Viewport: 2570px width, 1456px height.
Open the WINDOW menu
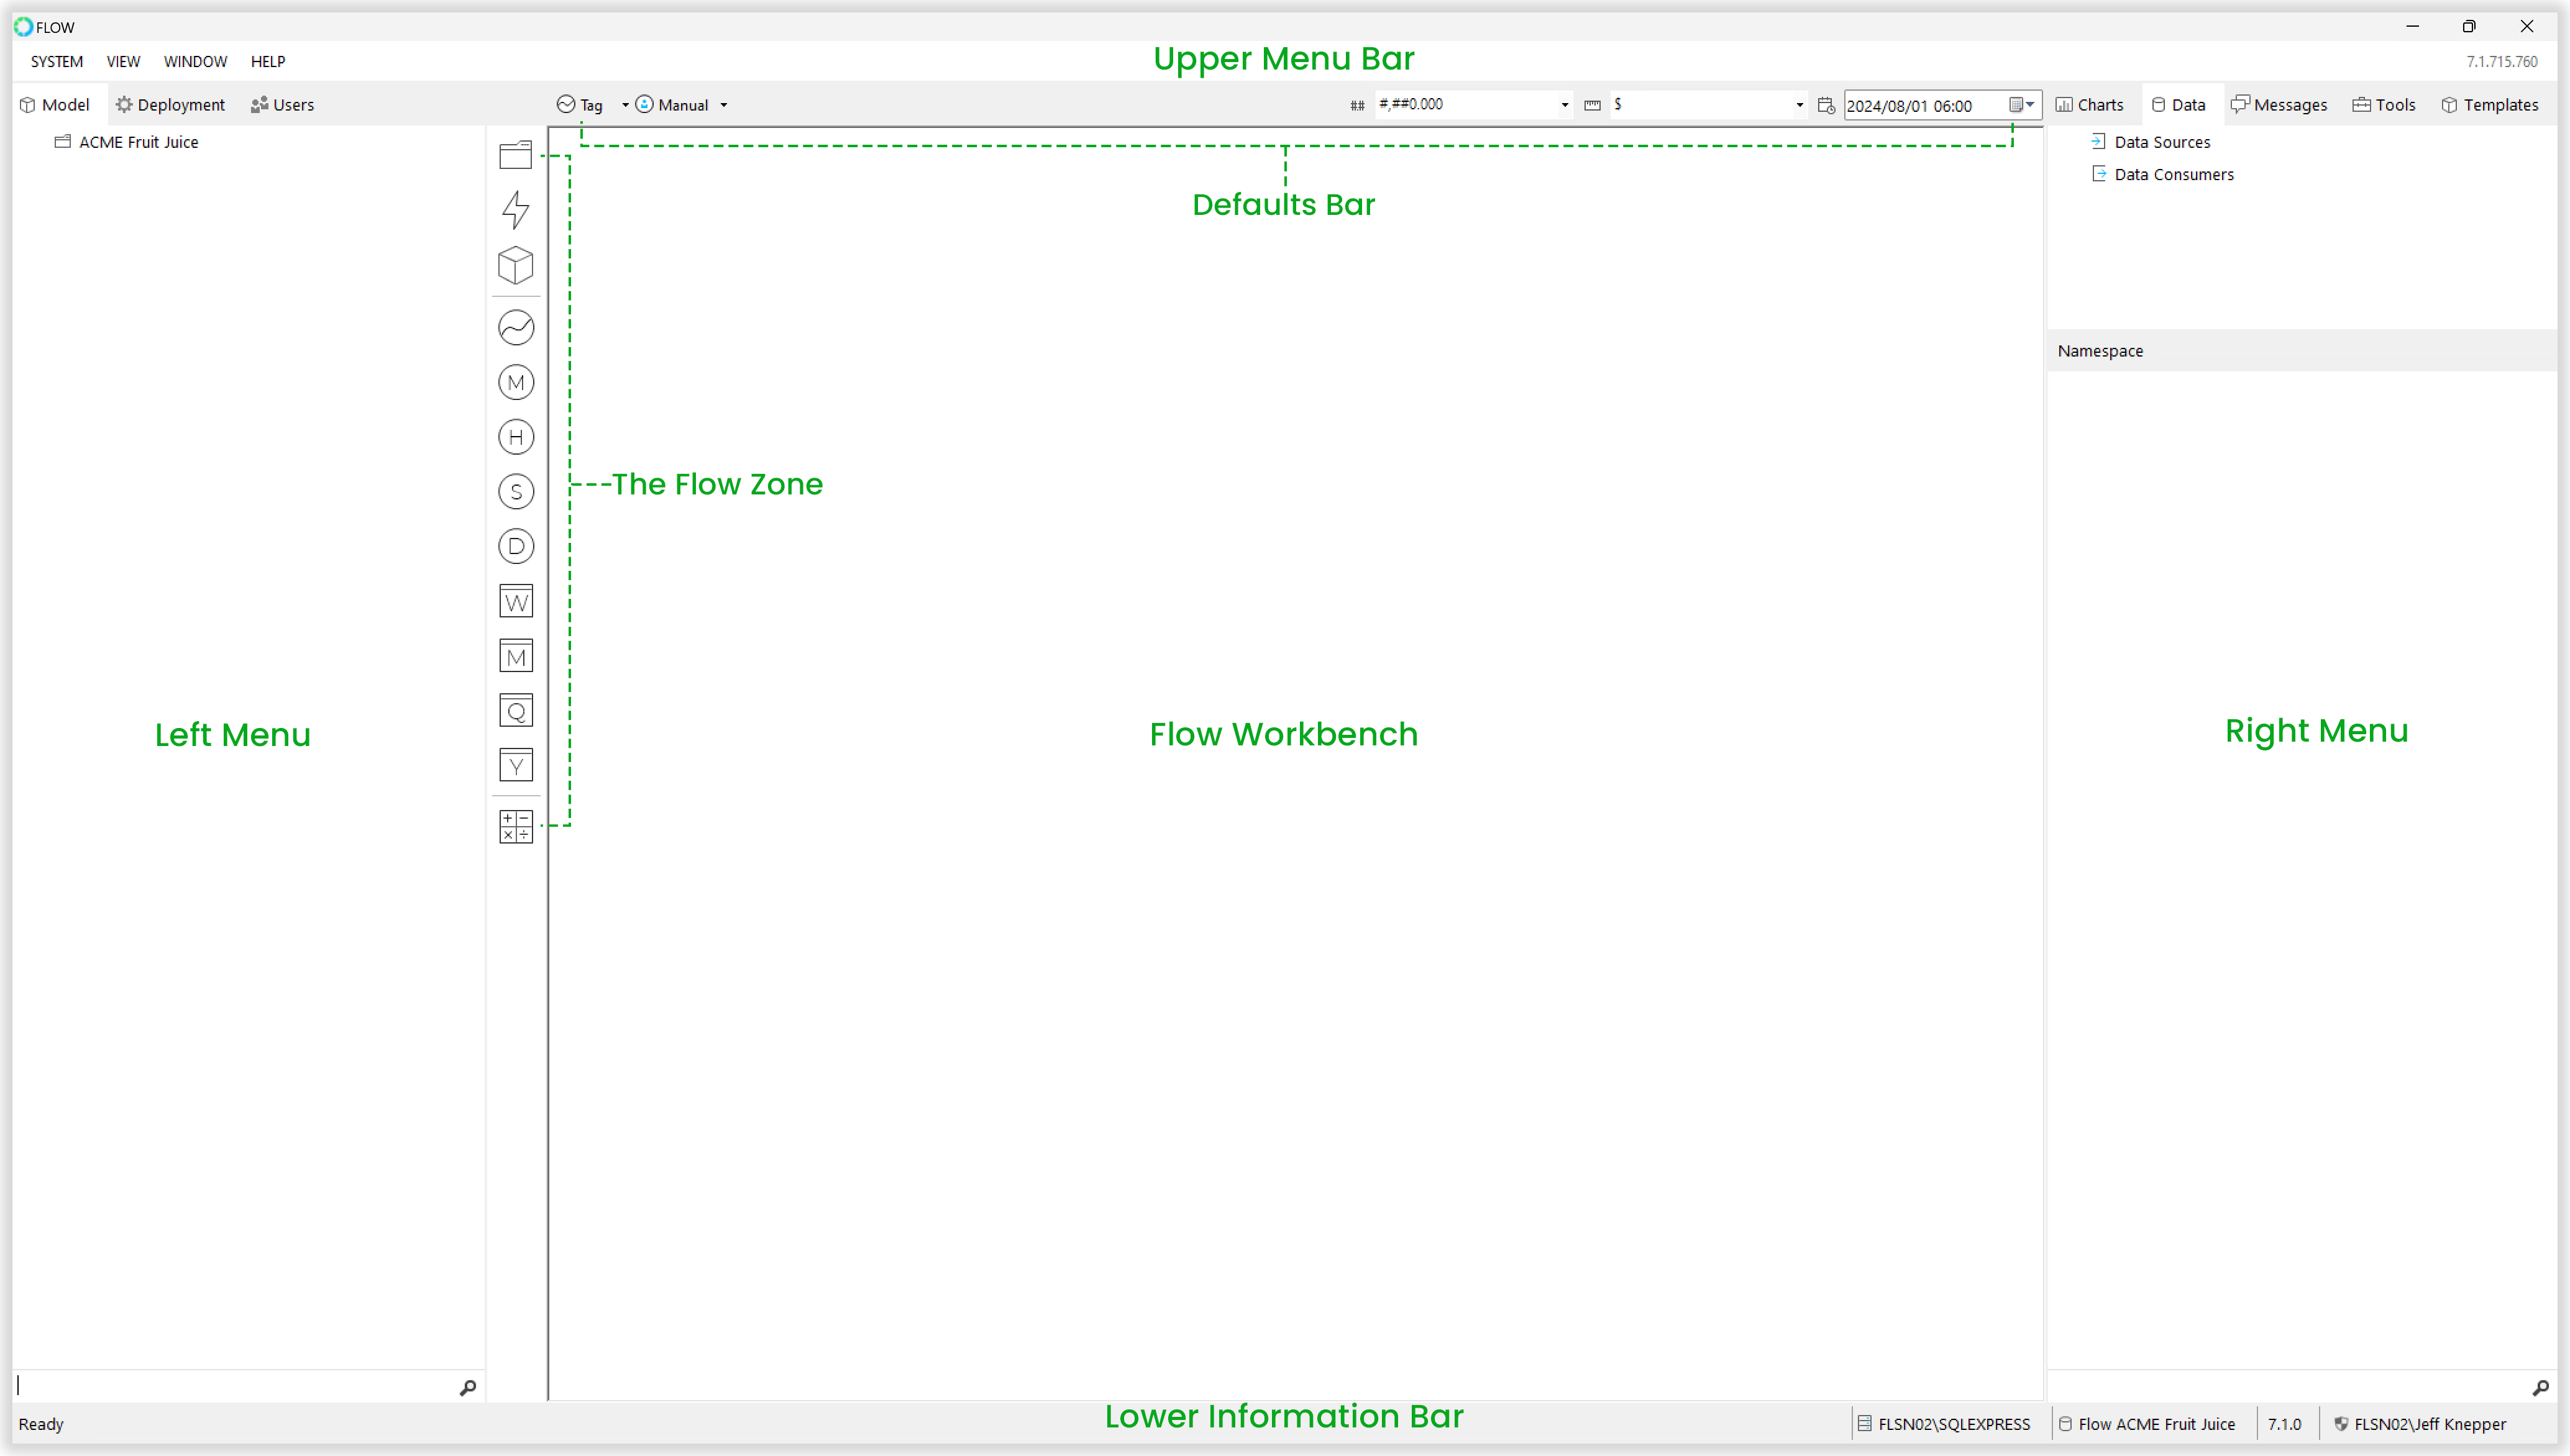coord(195,61)
